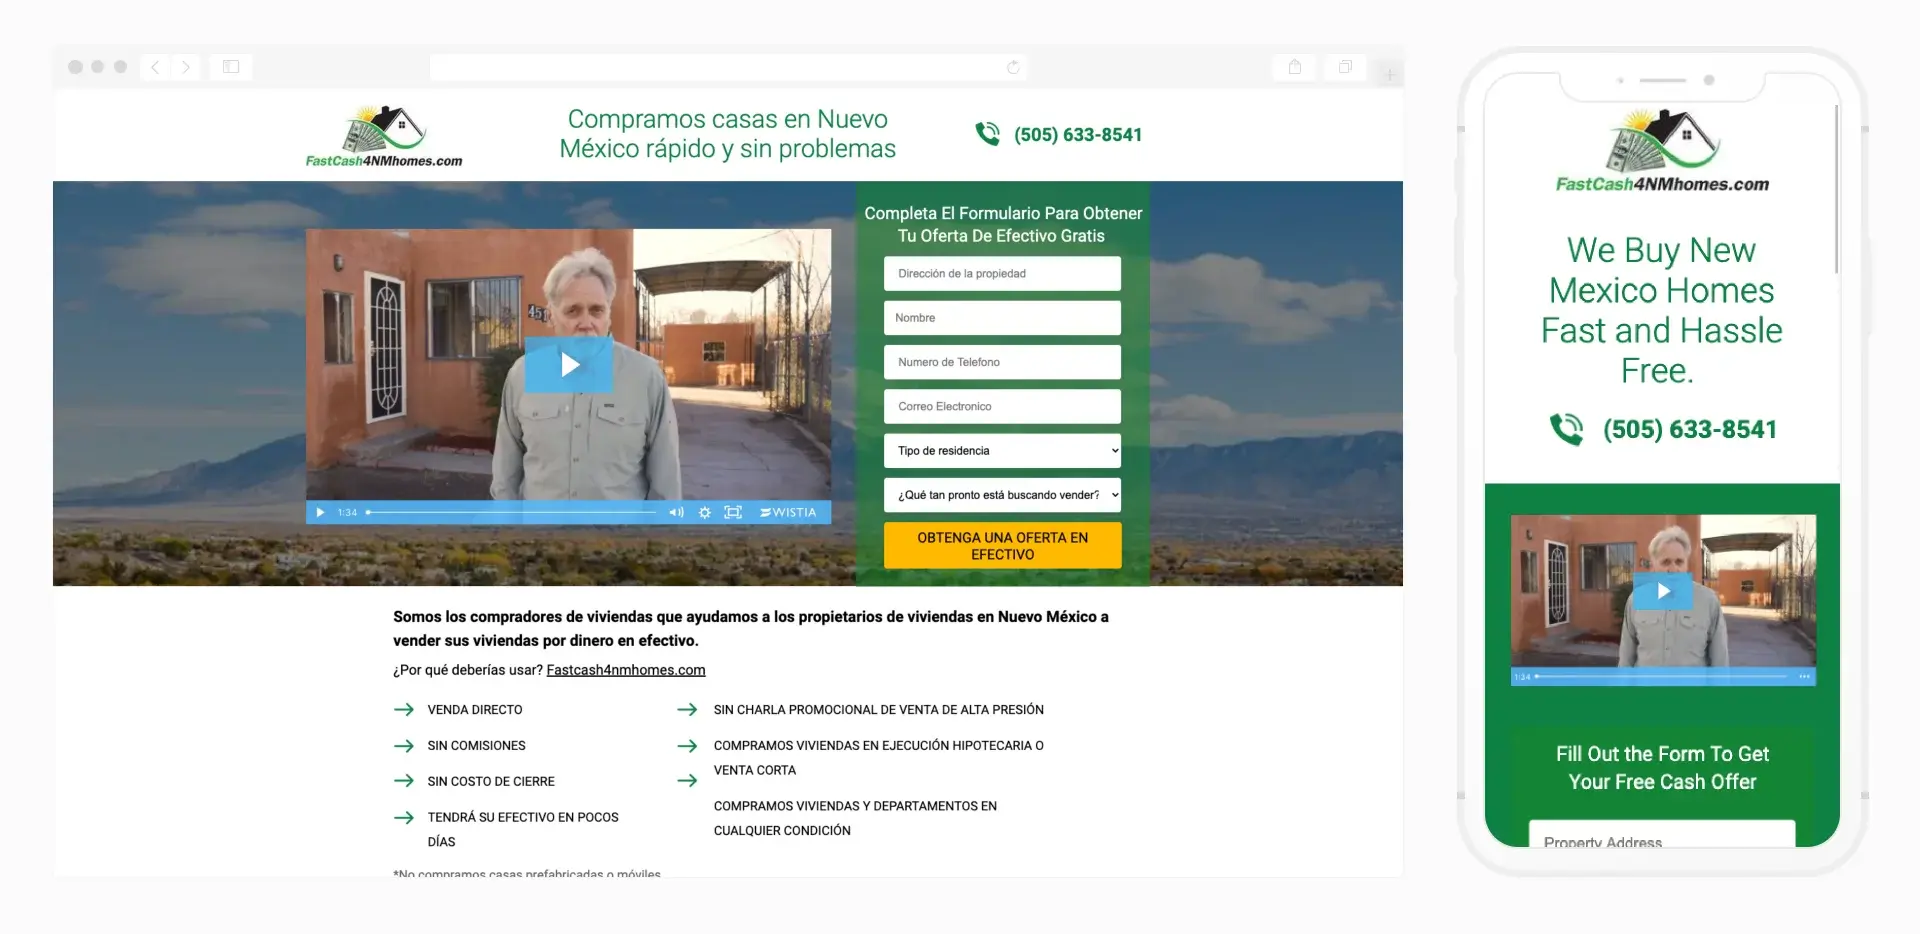Open the Tipo de residencia dropdown

[1002, 451]
